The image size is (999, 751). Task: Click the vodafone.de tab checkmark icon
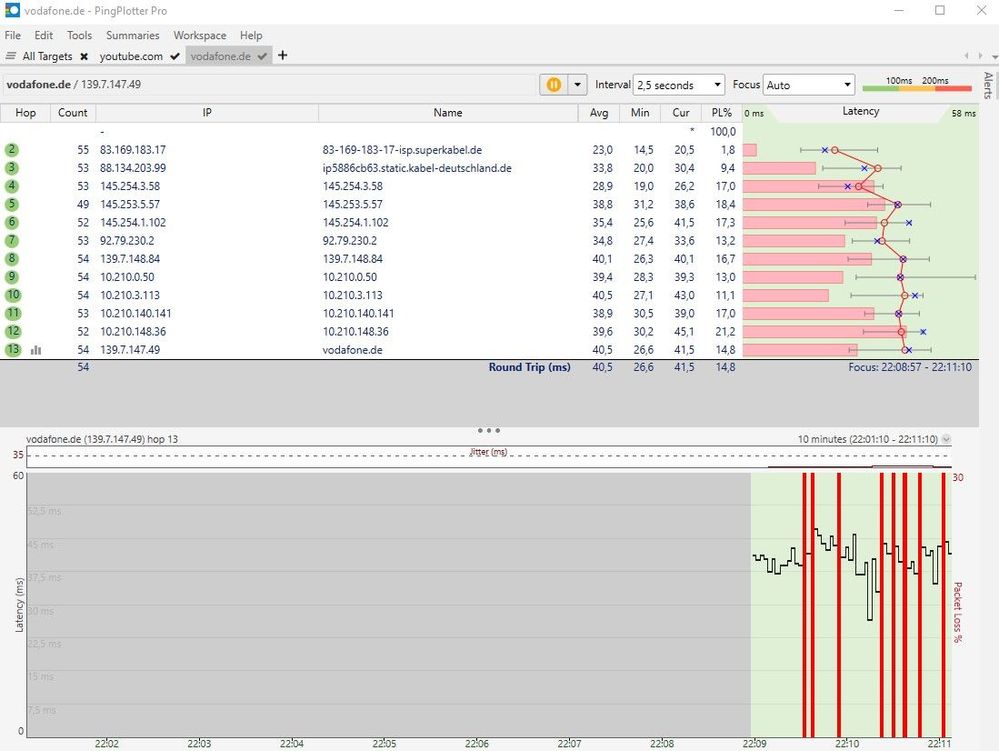[262, 57]
